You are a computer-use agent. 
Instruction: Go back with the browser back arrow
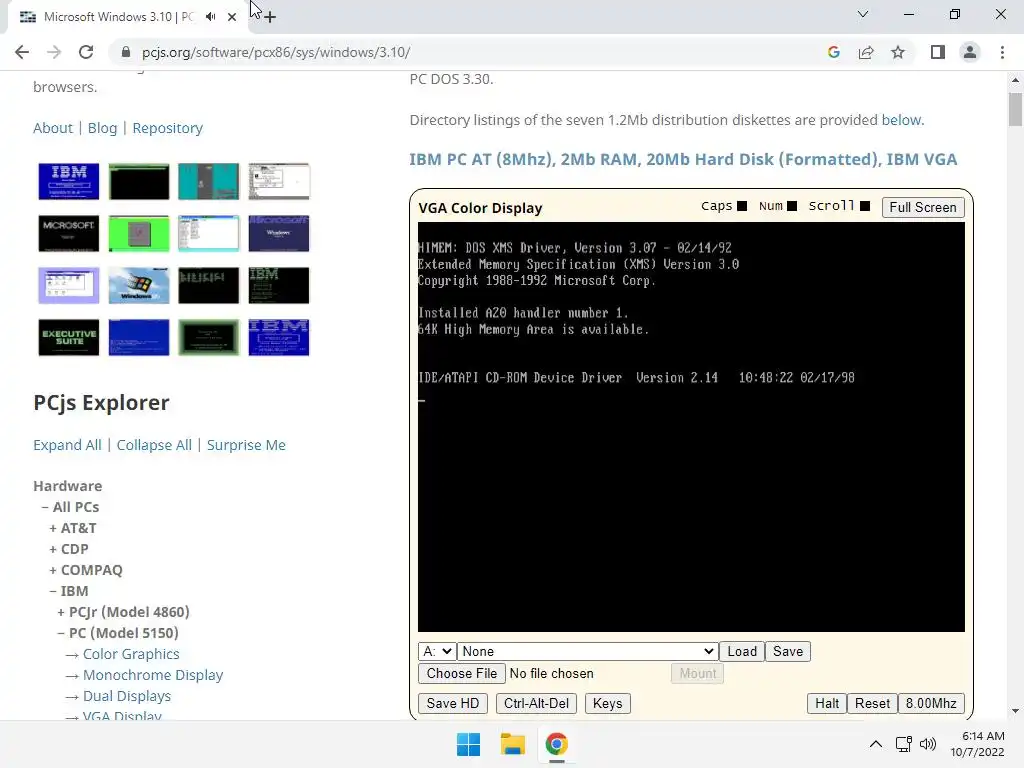point(22,52)
